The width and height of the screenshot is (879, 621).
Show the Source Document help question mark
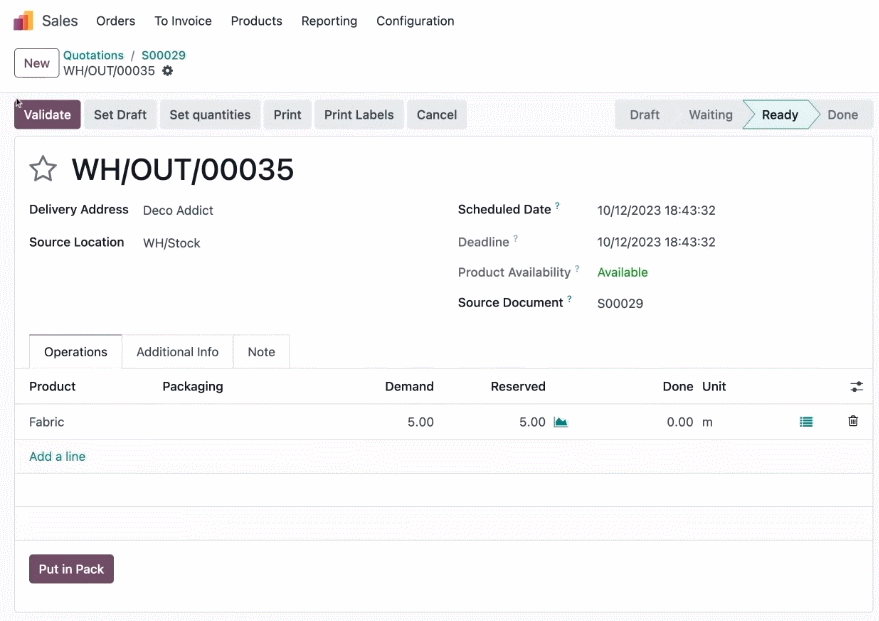click(x=569, y=299)
